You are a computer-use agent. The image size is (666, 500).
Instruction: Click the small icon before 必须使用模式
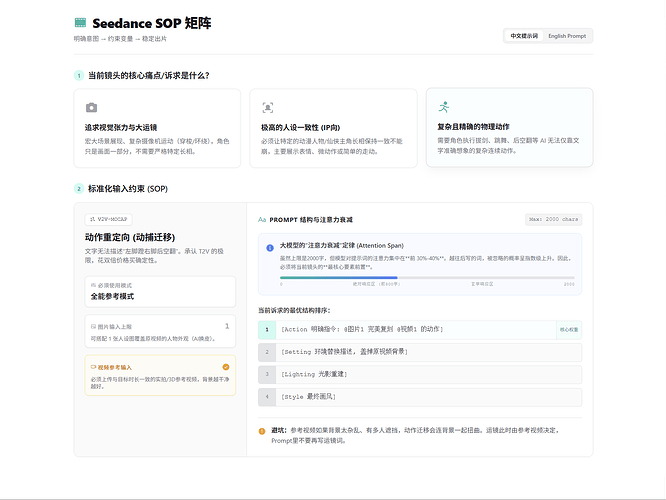[x=93, y=285]
